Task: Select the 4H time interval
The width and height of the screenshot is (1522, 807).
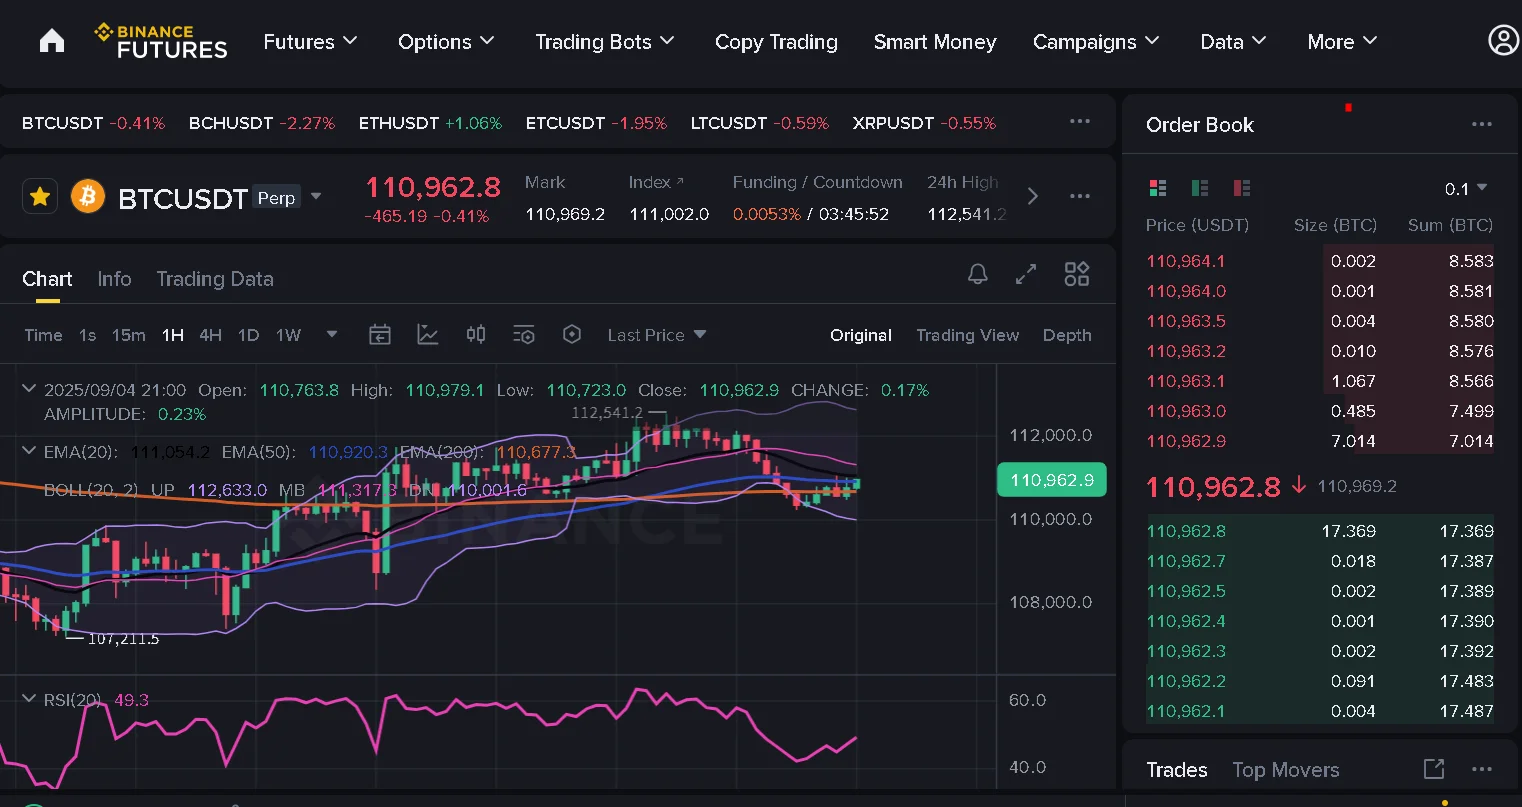Action: pyautogui.click(x=210, y=335)
